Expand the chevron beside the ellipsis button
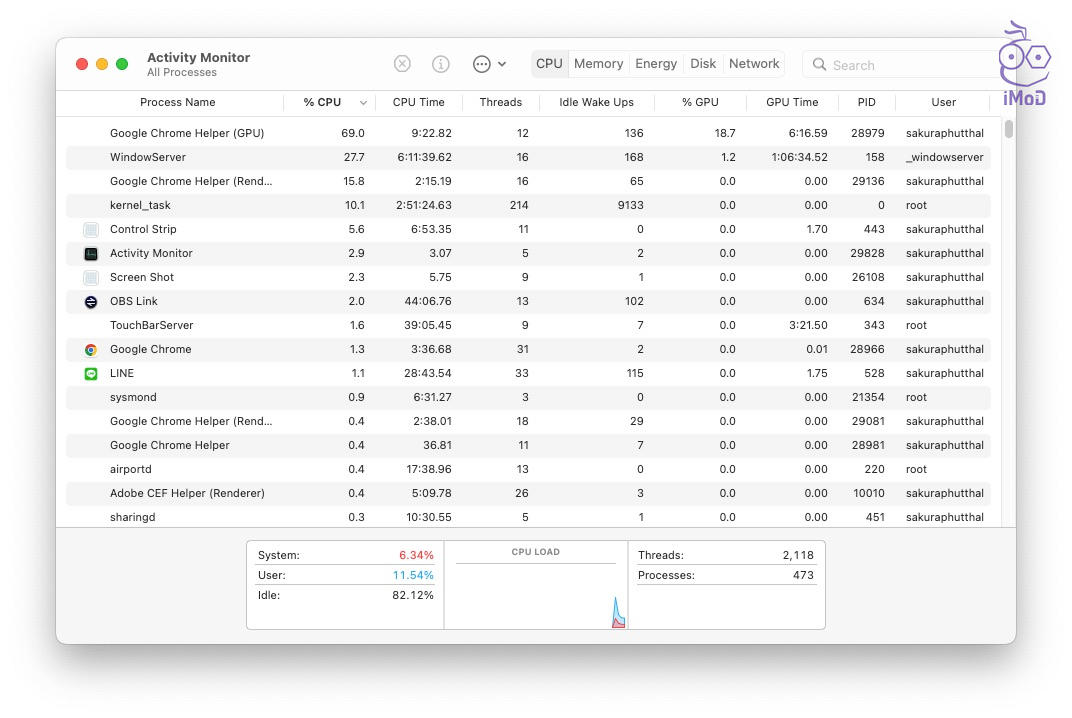 502,64
